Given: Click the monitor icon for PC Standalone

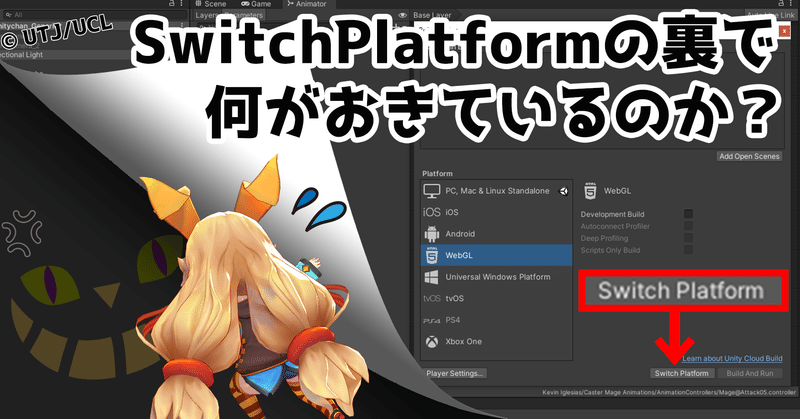Looking at the screenshot, I should click(x=432, y=191).
